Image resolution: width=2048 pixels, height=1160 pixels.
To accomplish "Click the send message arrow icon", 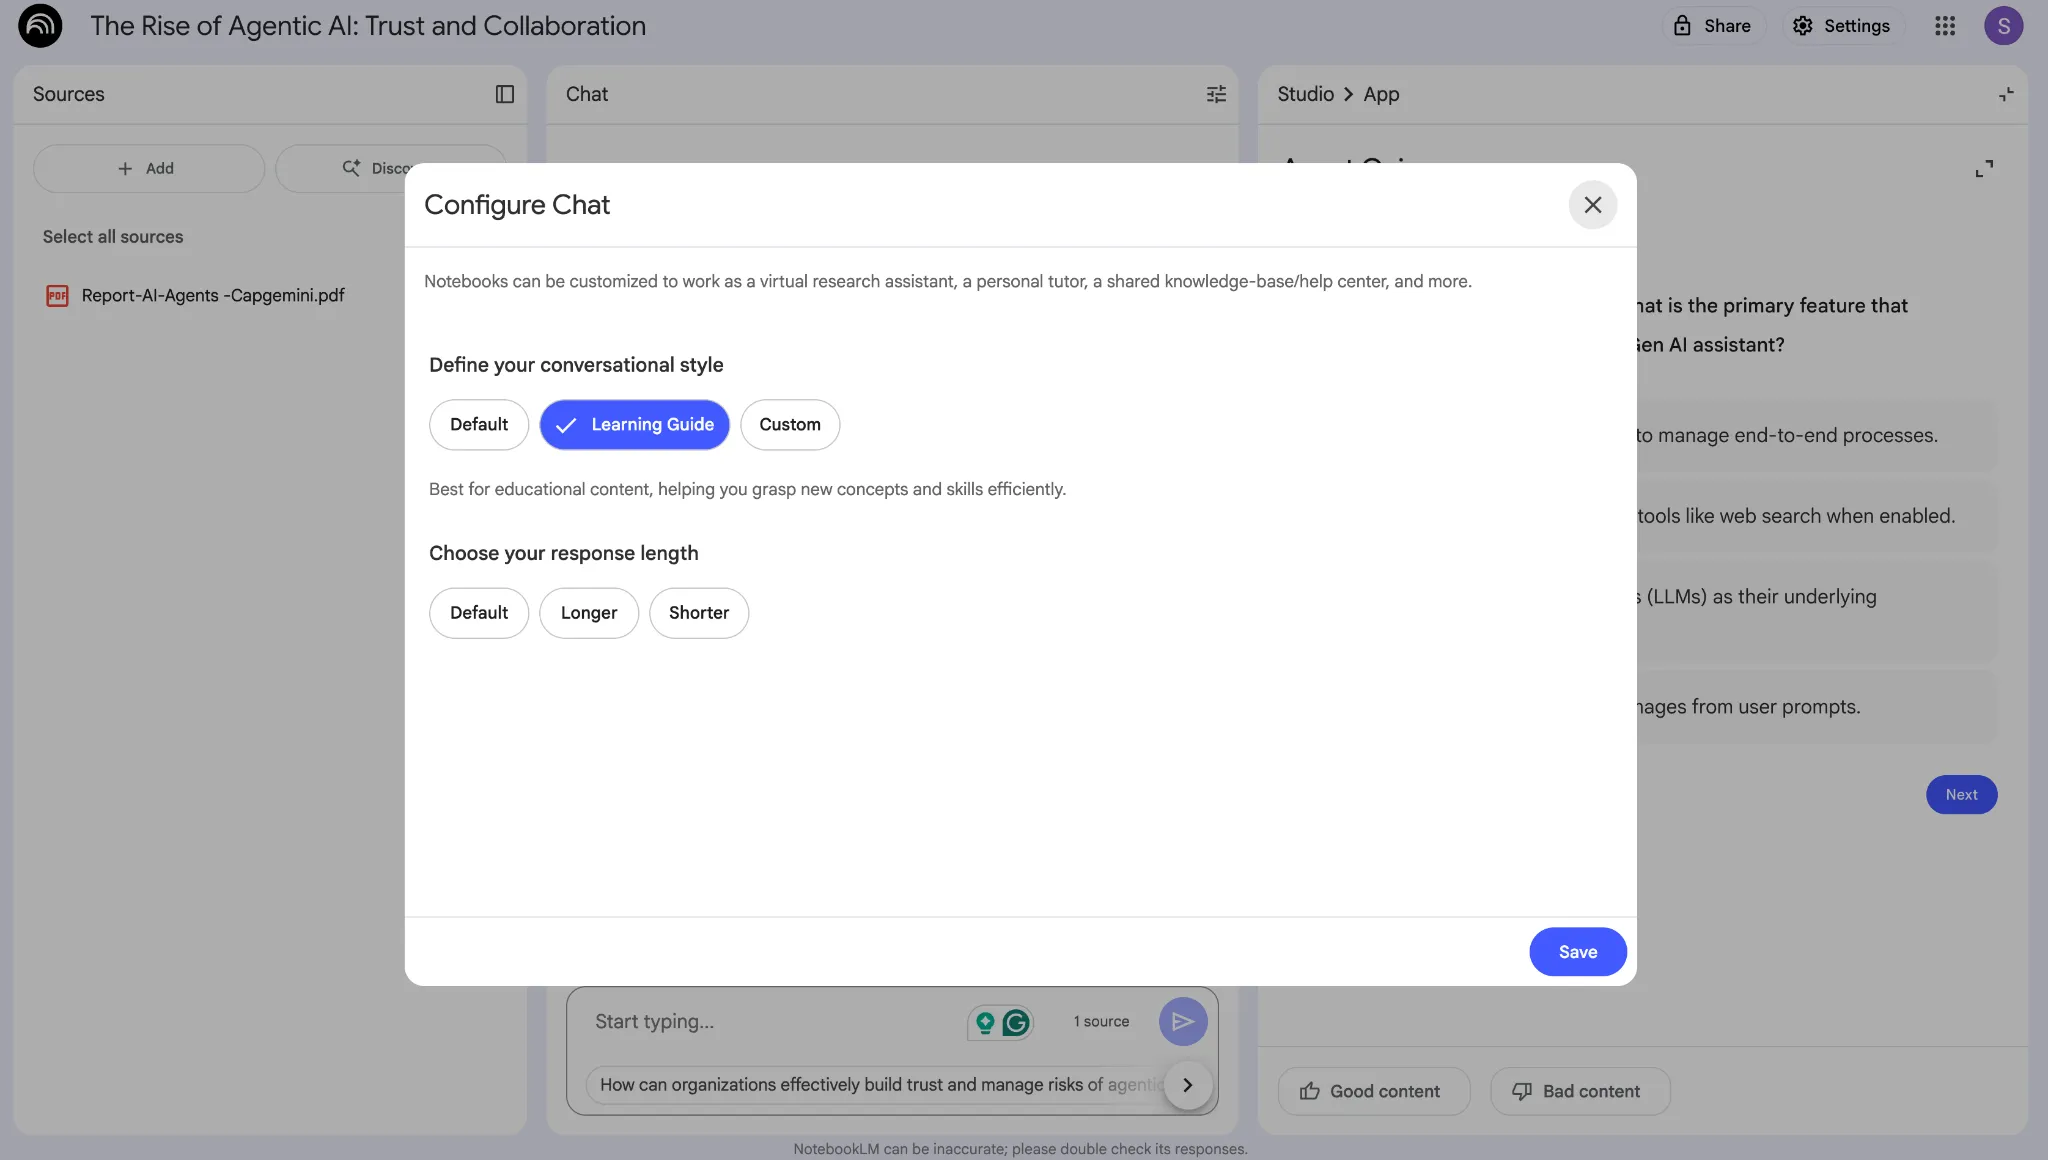I will [x=1183, y=1021].
